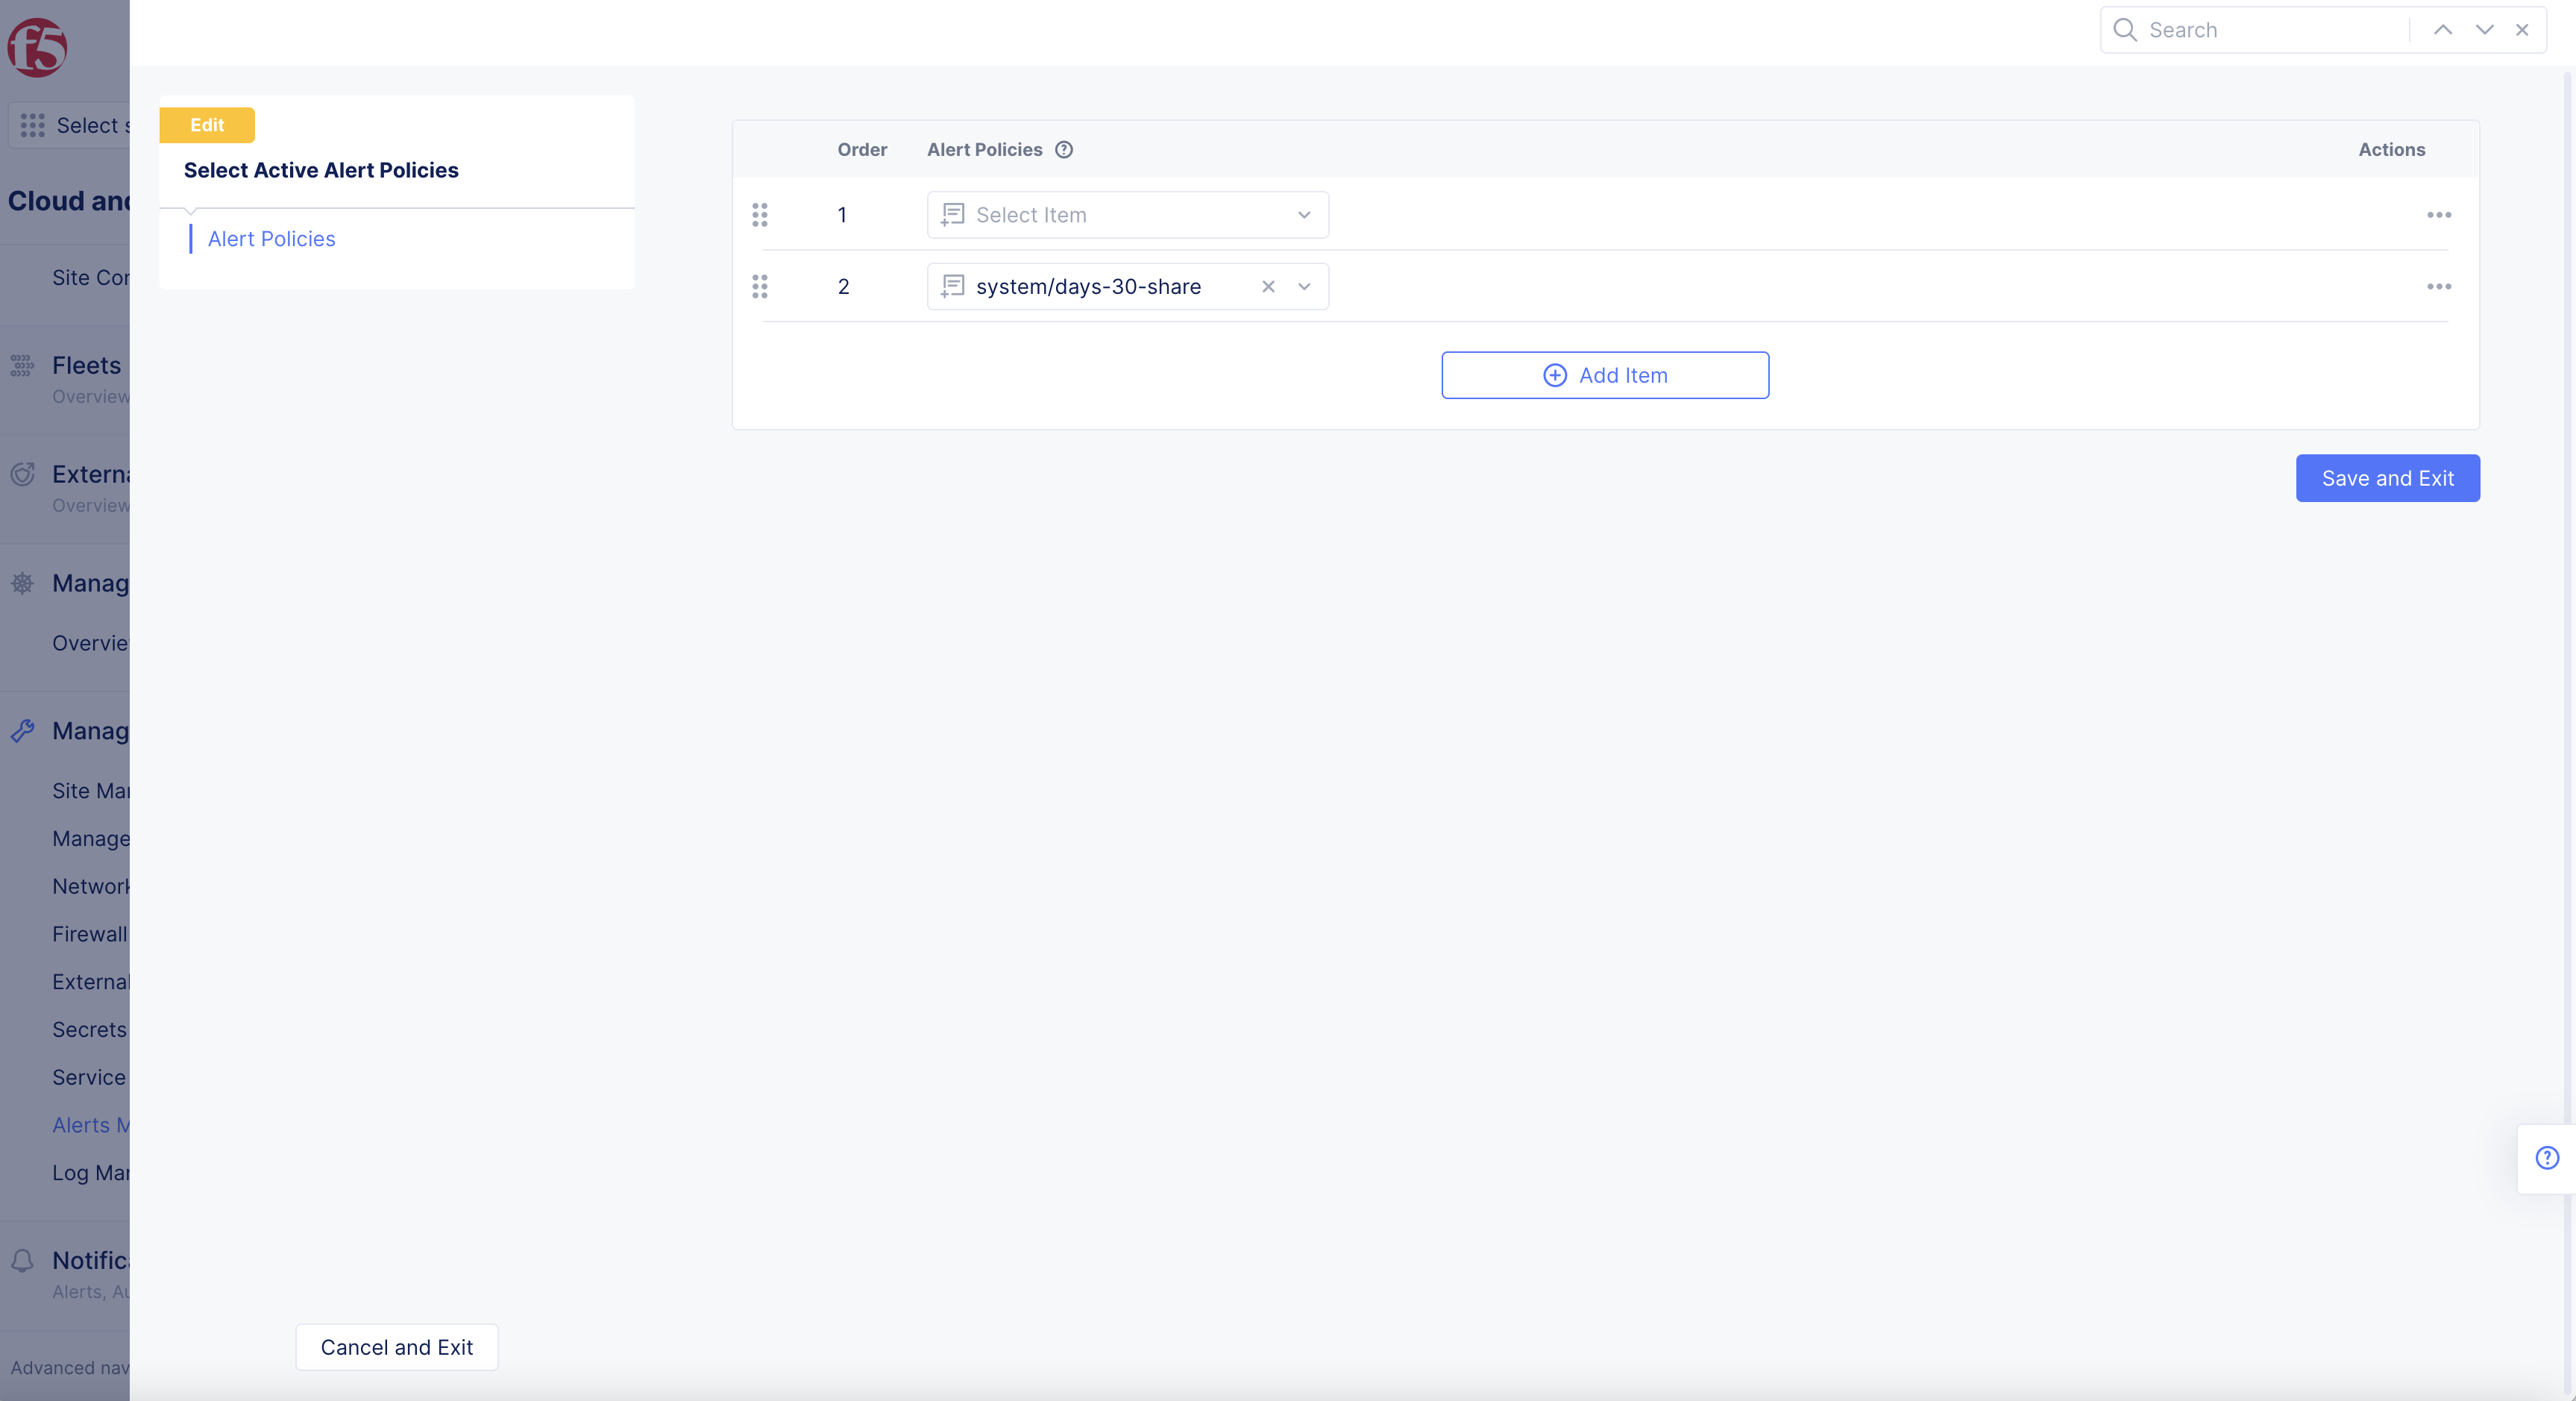Expand the system/days-30-share dropdown chevron
Viewport: 2576px width, 1401px height.
pyautogui.click(x=1304, y=287)
